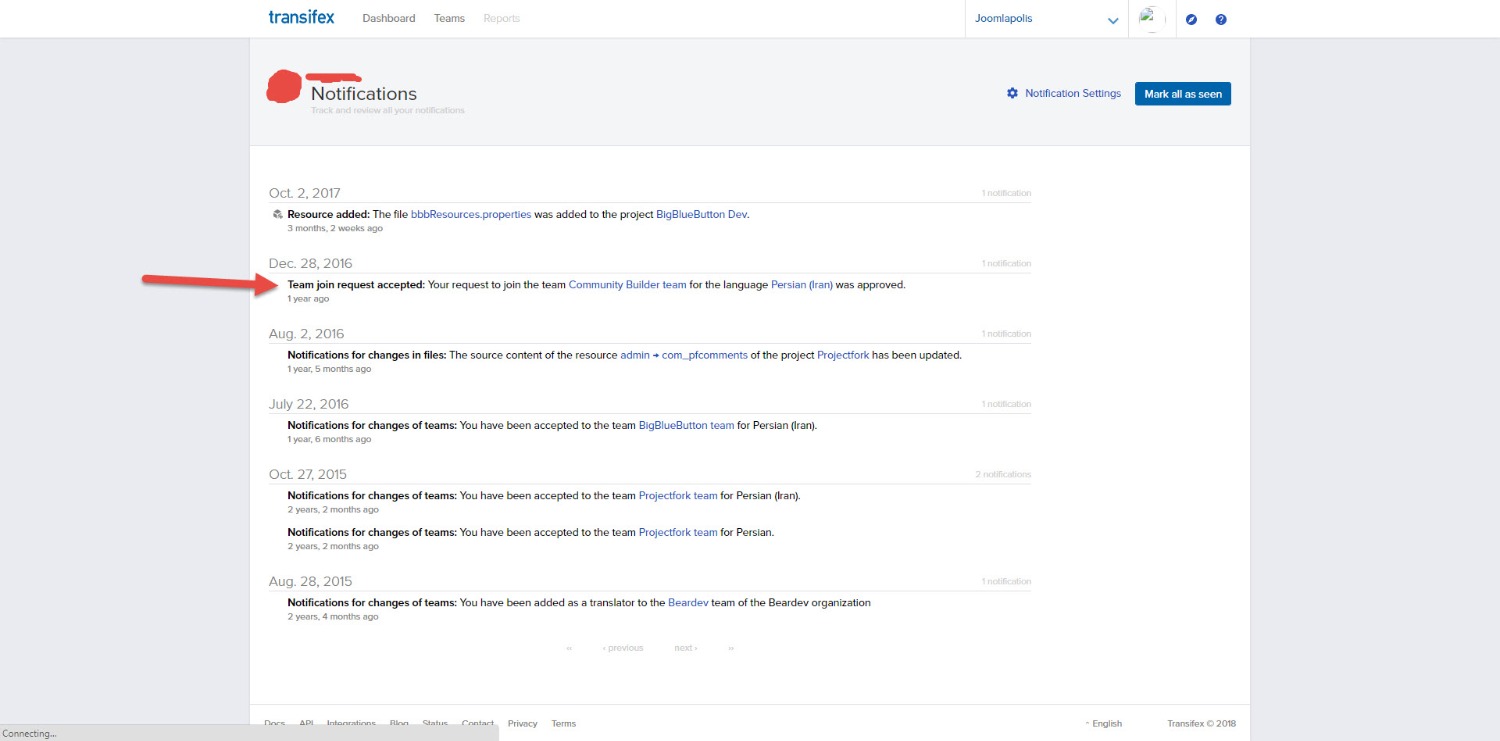Screen dimensions: 1500x741
Task: Go to the next notifications page
Action: [x=686, y=648]
